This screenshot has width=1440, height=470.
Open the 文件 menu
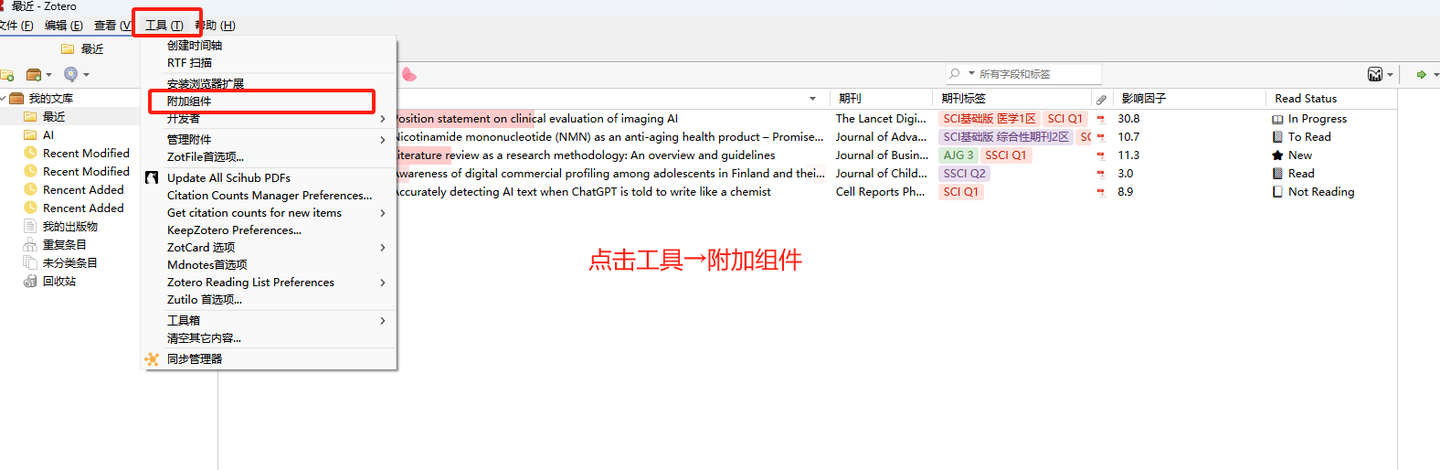18,25
